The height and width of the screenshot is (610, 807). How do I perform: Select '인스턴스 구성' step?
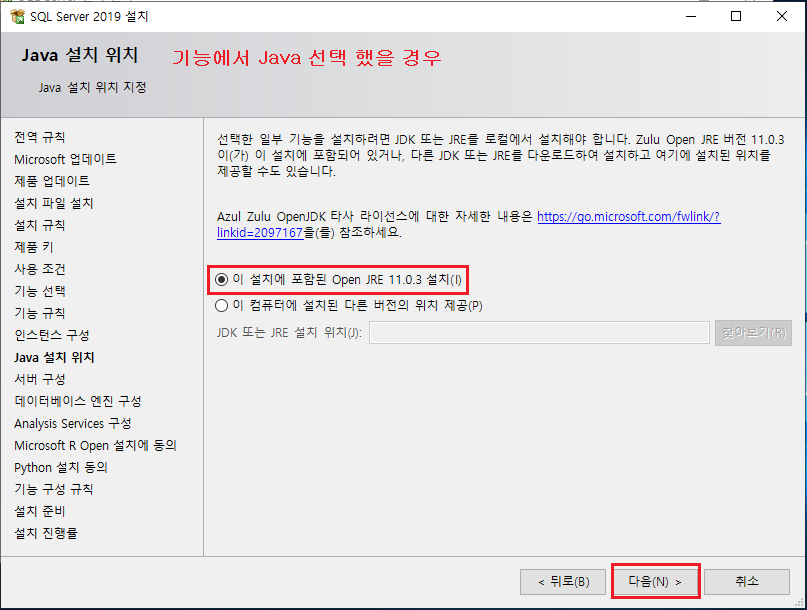pyautogui.click(x=52, y=335)
